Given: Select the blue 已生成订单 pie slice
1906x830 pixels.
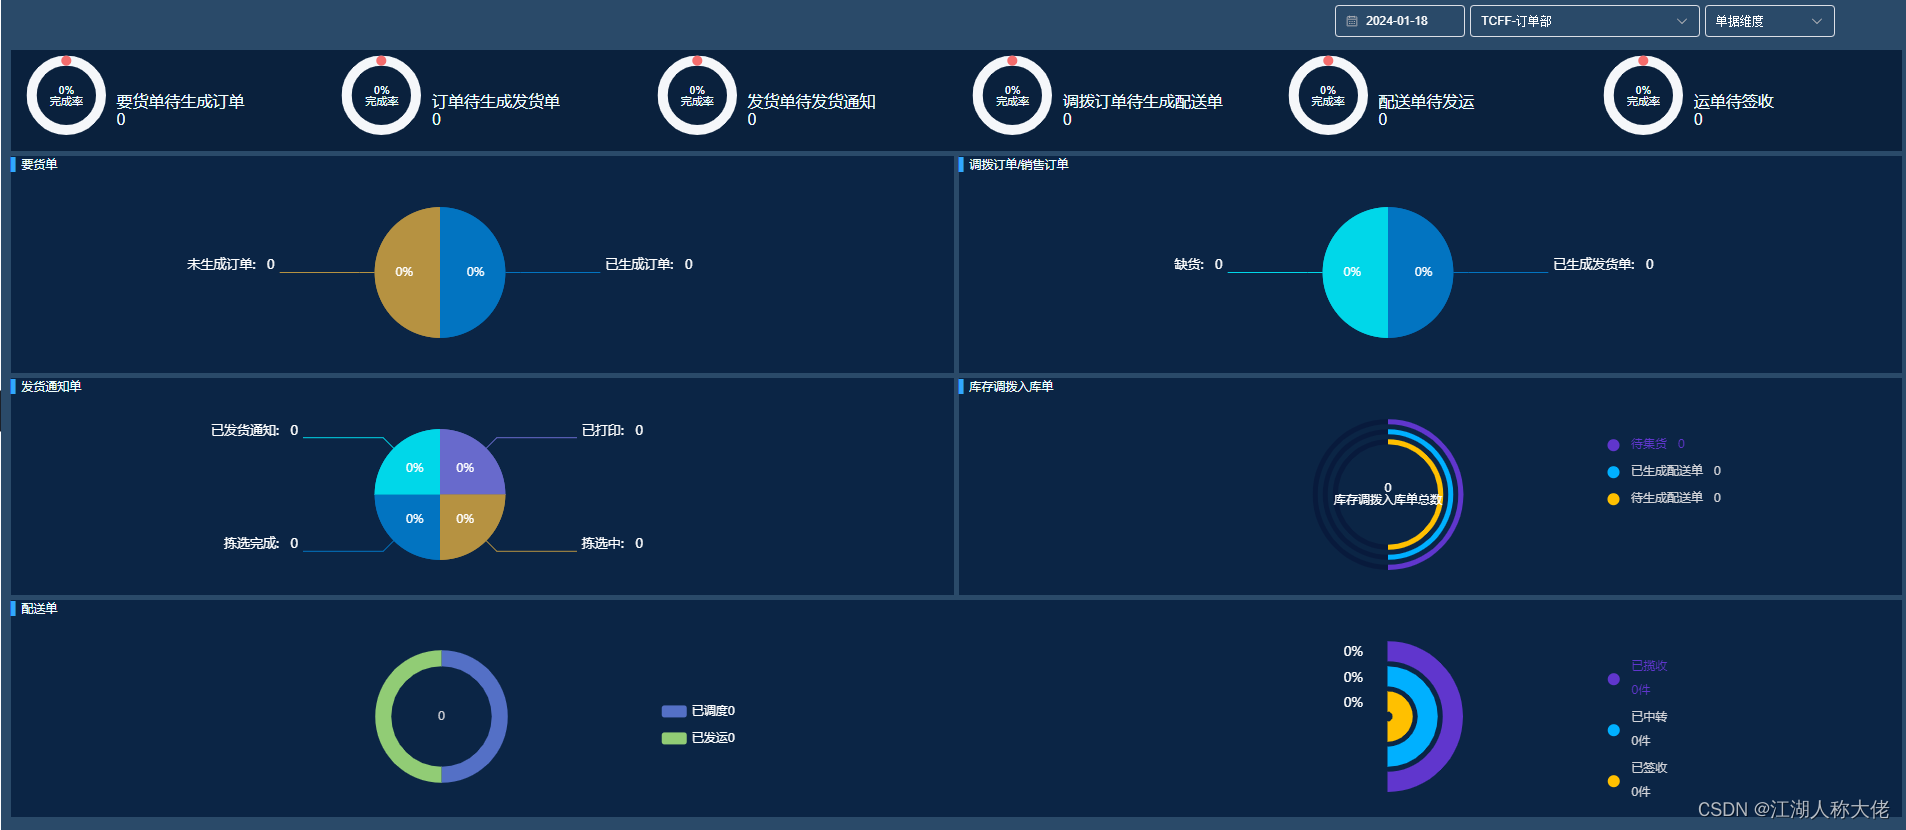Looking at the screenshot, I should [473, 272].
